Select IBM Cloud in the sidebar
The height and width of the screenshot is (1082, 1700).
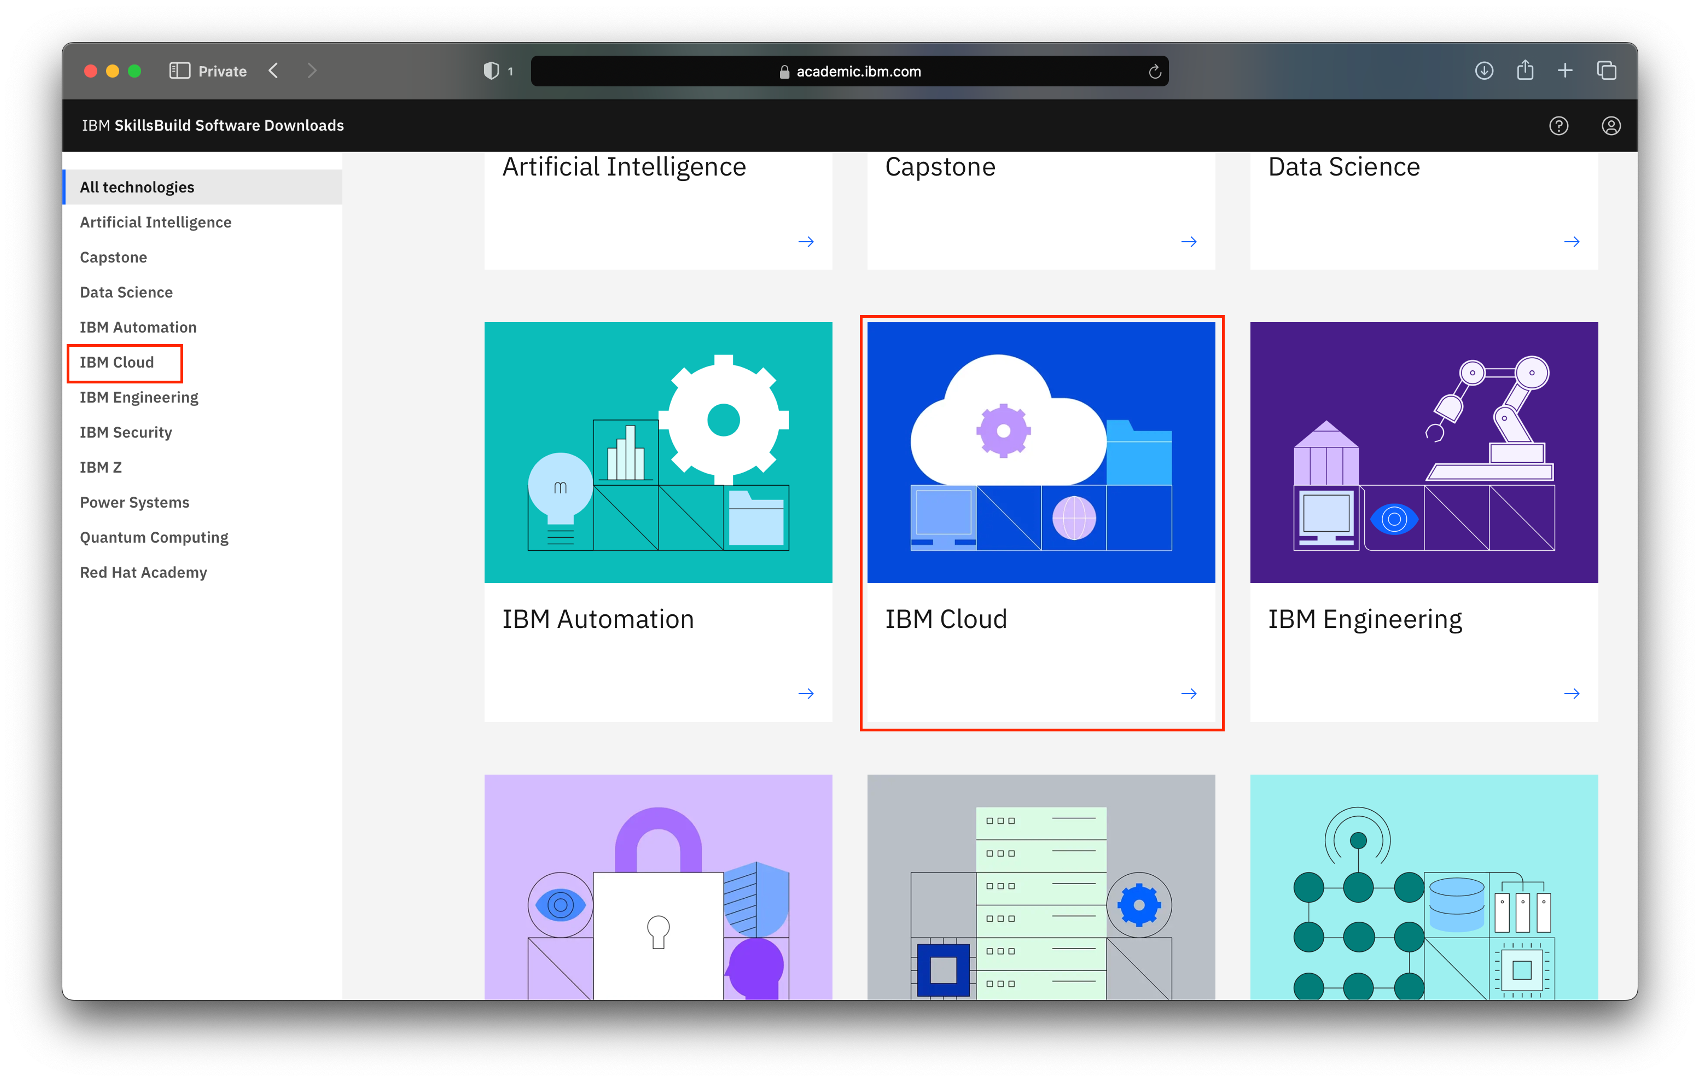(x=203, y=362)
